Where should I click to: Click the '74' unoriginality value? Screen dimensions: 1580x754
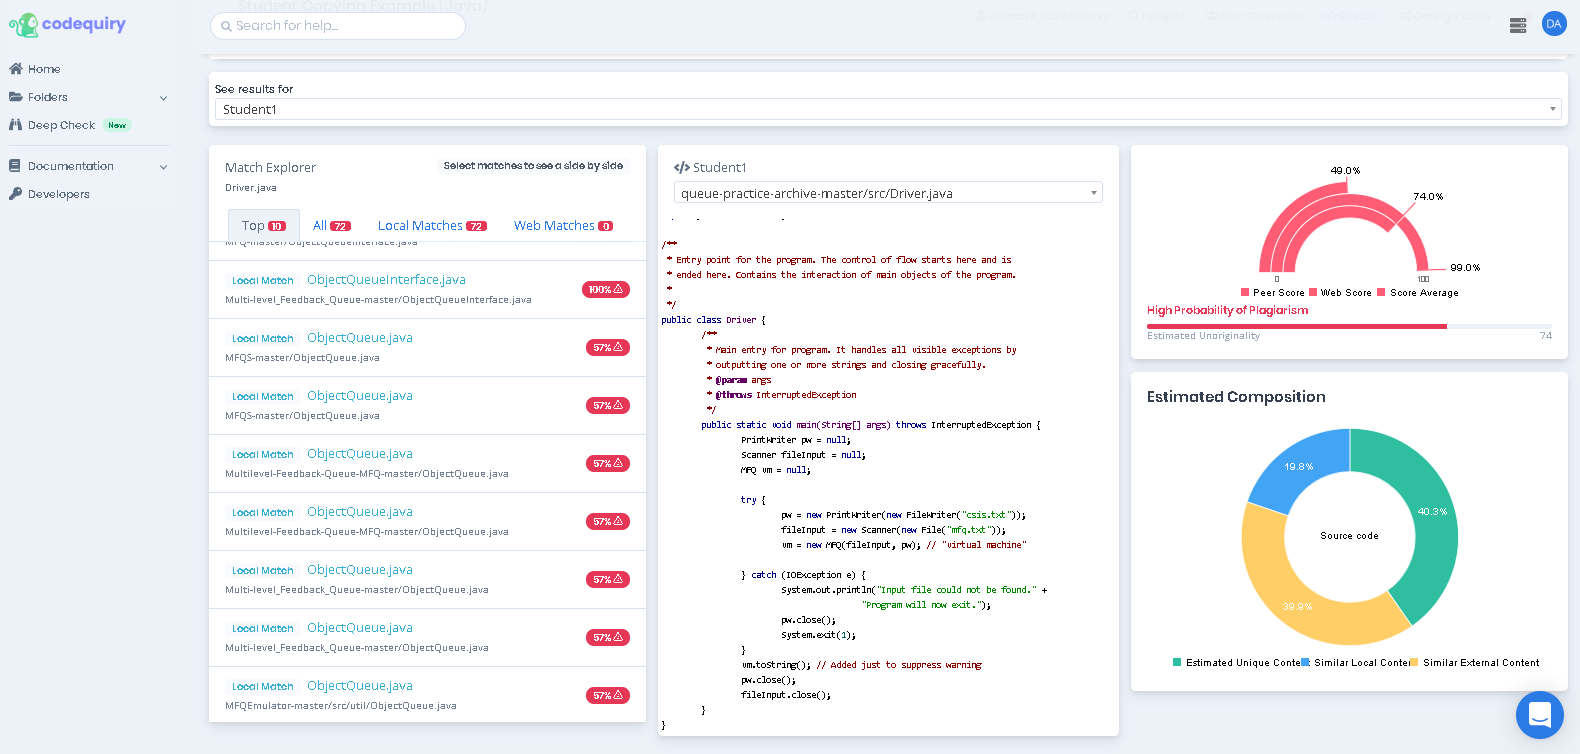1546,336
